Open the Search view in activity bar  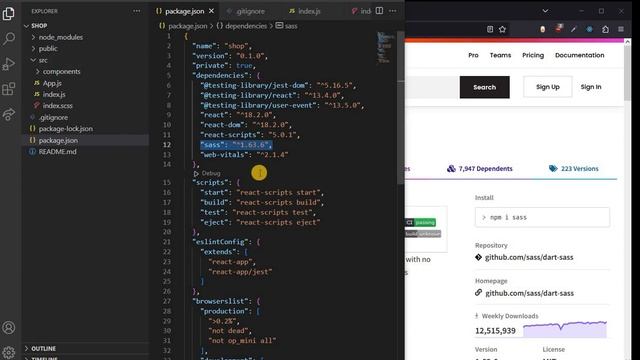point(9,39)
